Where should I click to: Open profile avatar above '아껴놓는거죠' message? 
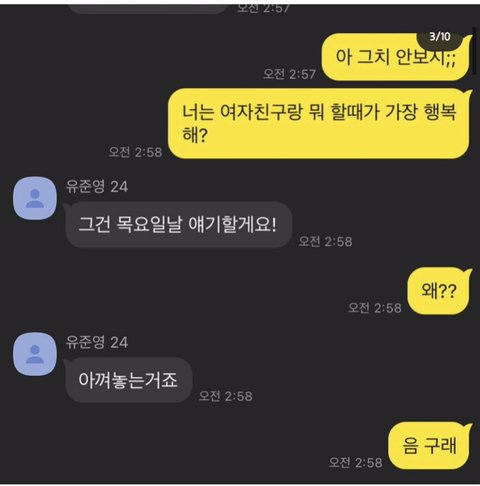coord(35,354)
